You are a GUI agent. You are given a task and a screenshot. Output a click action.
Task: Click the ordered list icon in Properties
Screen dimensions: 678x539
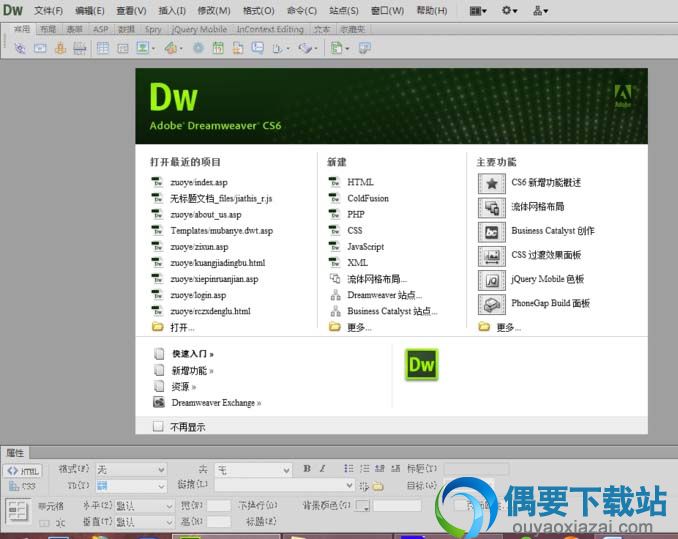point(365,469)
